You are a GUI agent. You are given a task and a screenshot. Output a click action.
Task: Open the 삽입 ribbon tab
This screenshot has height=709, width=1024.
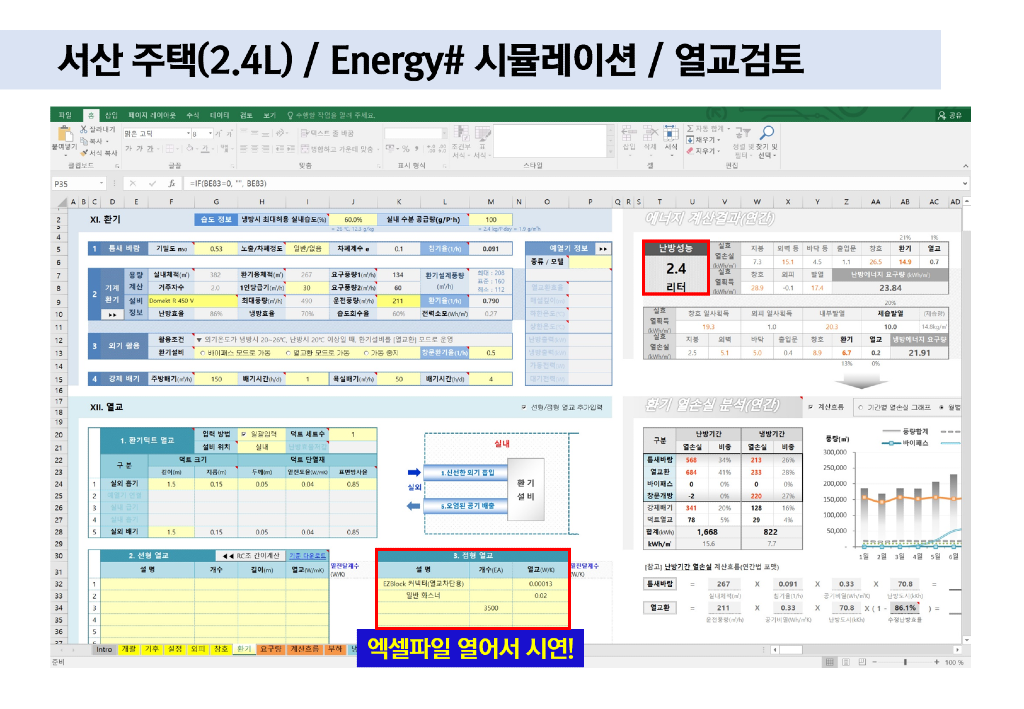point(112,115)
